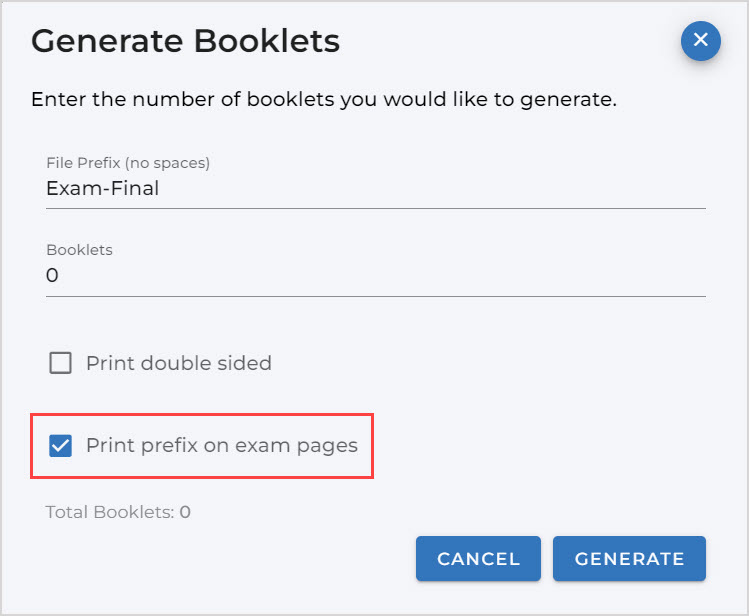The image size is (749, 616).
Task: Uncheck Print prefix on exam pages box
Action: pyautogui.click(x=61, y=446)
